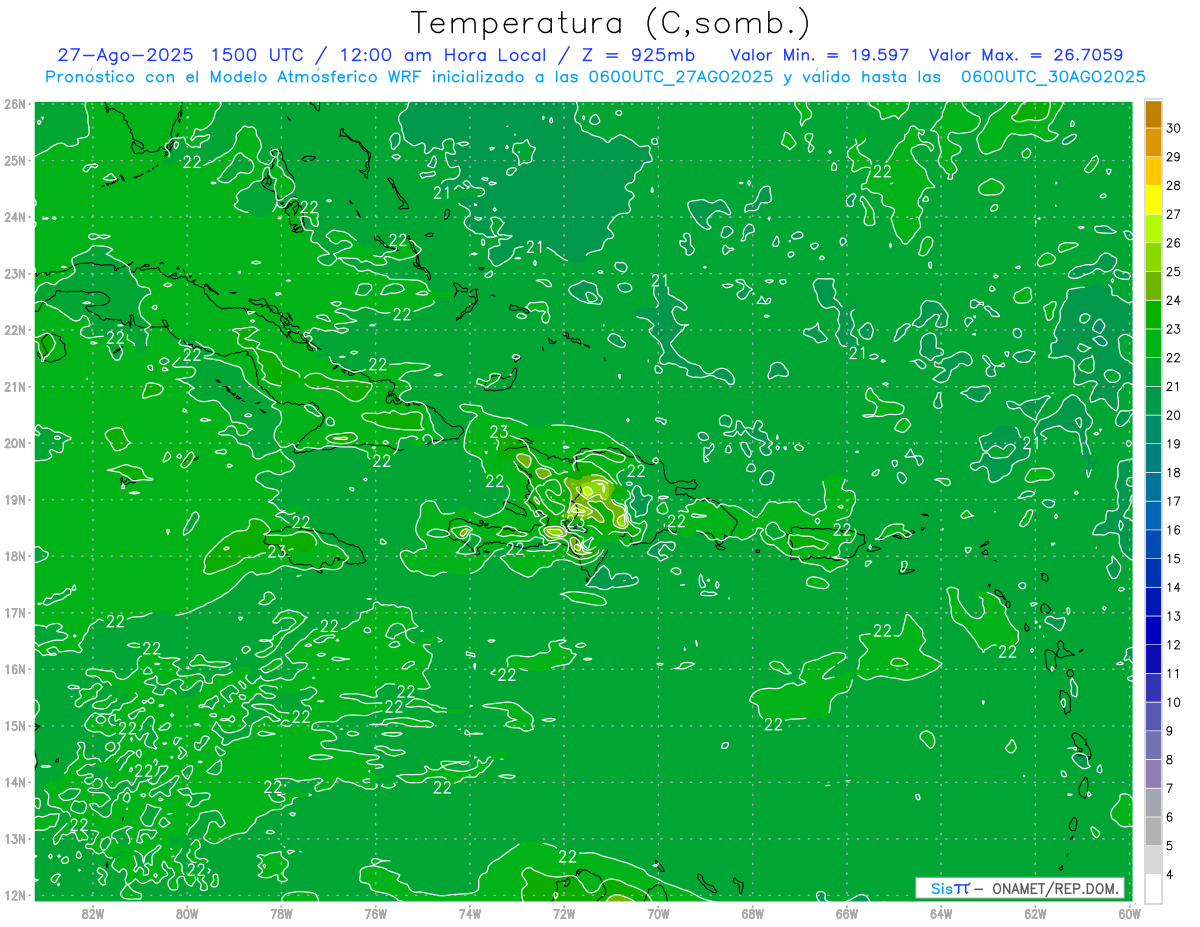
Task: Click the "82W" longitude axis label
Action: (93, 914)
